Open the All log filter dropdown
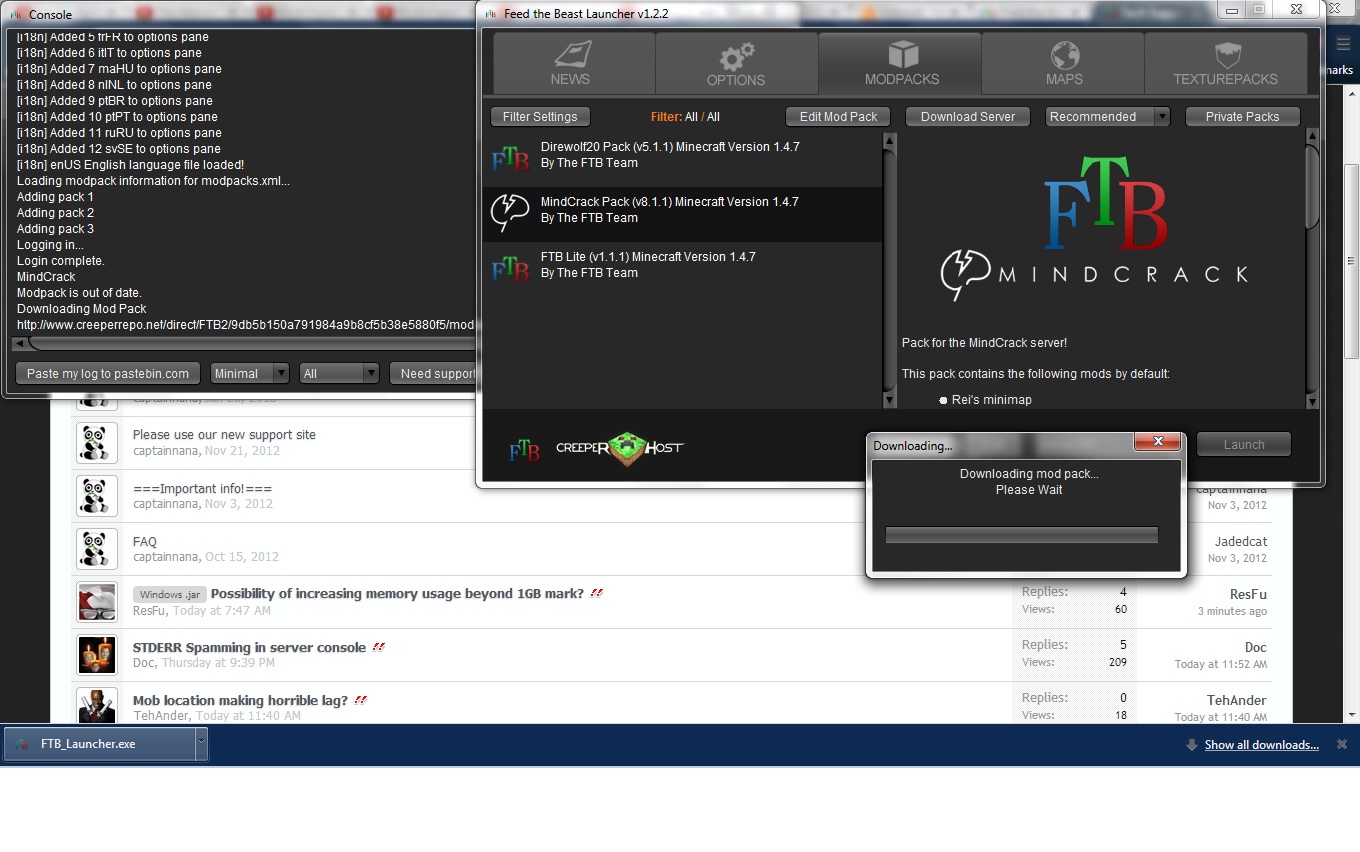 point(339,373)
